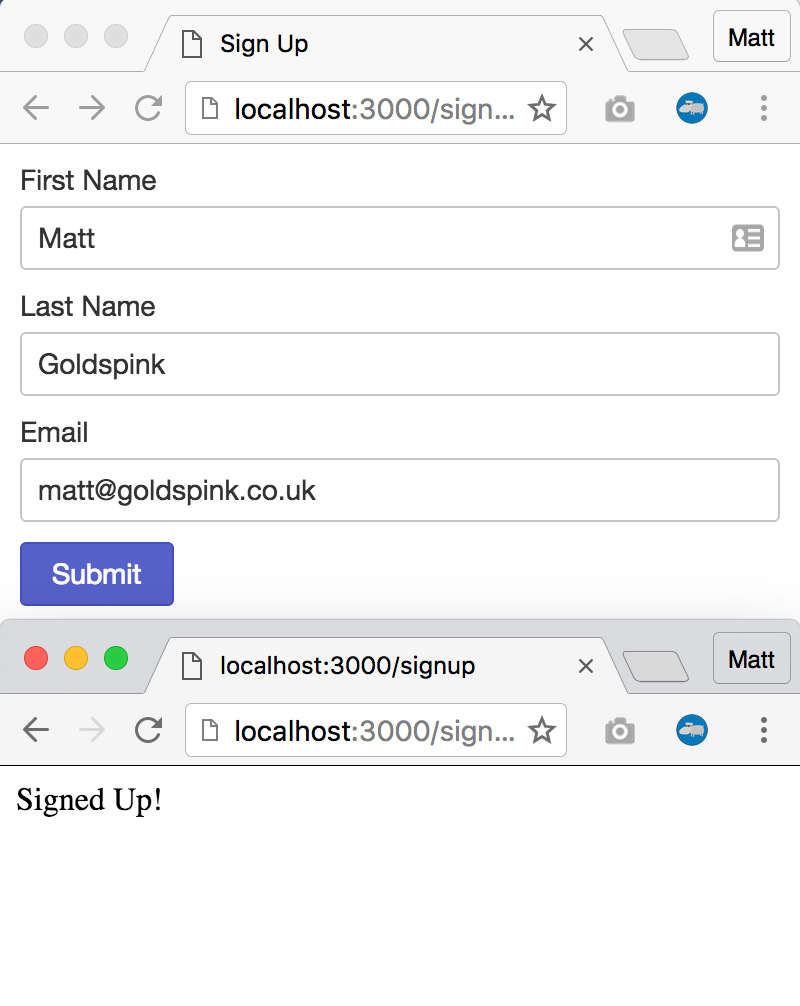Screen dimensions: 800x1006
Task: Click the page icon on the Sign Up tab
Action: [190, 44]
